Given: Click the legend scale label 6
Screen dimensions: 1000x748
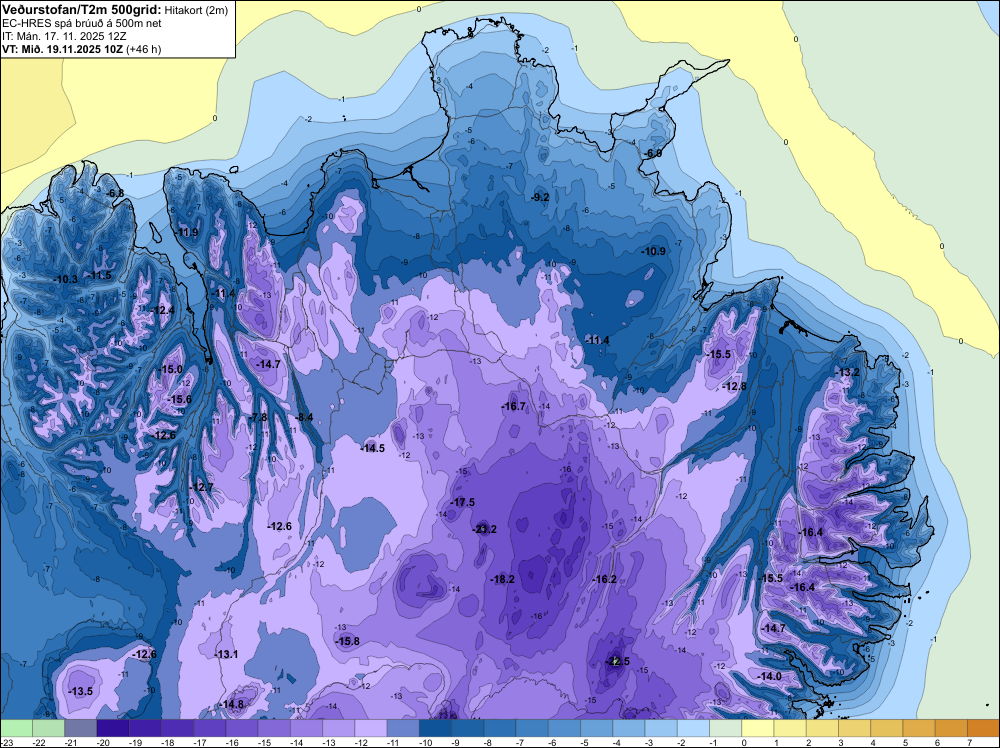Looking at the screenshot, I should (938, 742).
